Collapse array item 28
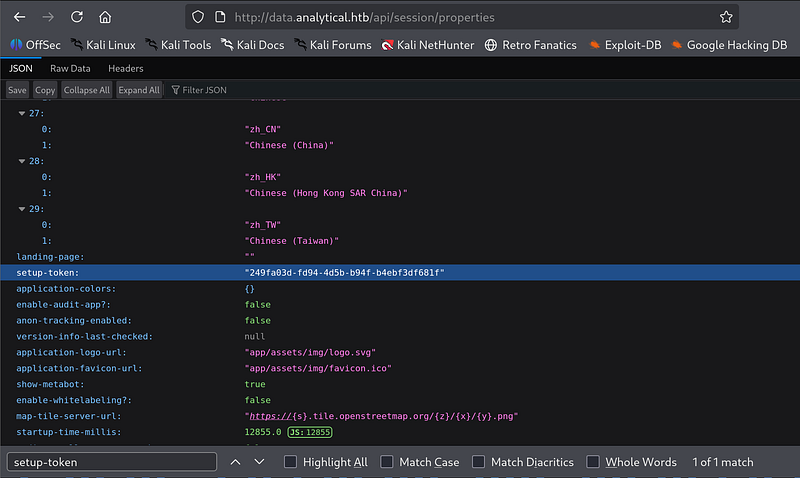This screenshot has width=800, height=478. click(22, 161)
